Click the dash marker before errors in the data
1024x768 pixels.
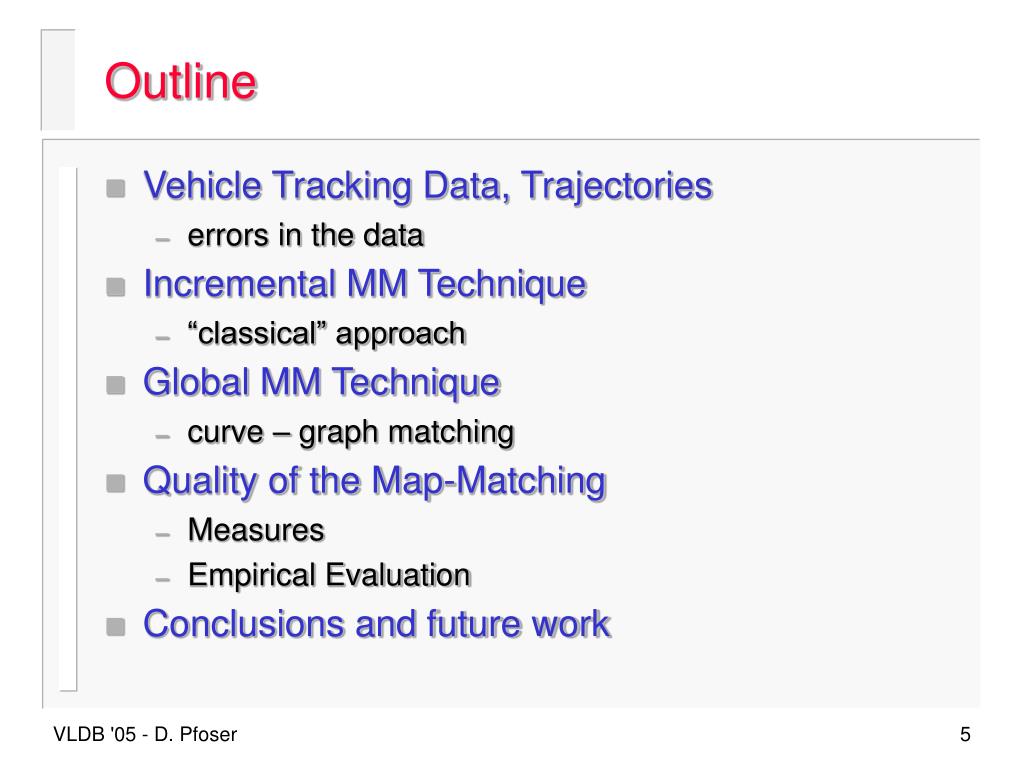[163, 240]
